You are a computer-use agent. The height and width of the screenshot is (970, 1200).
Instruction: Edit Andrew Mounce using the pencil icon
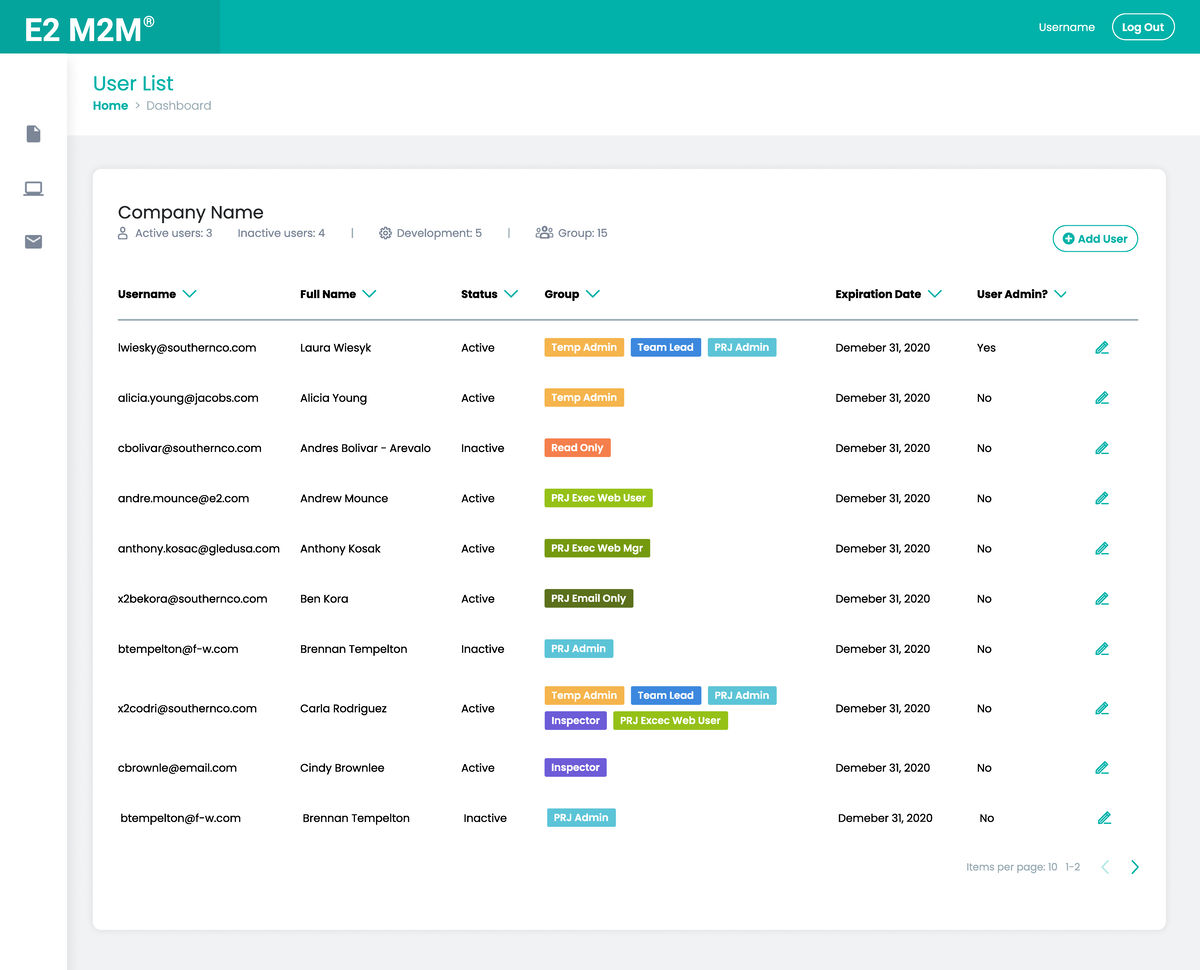click(1101, 498)
